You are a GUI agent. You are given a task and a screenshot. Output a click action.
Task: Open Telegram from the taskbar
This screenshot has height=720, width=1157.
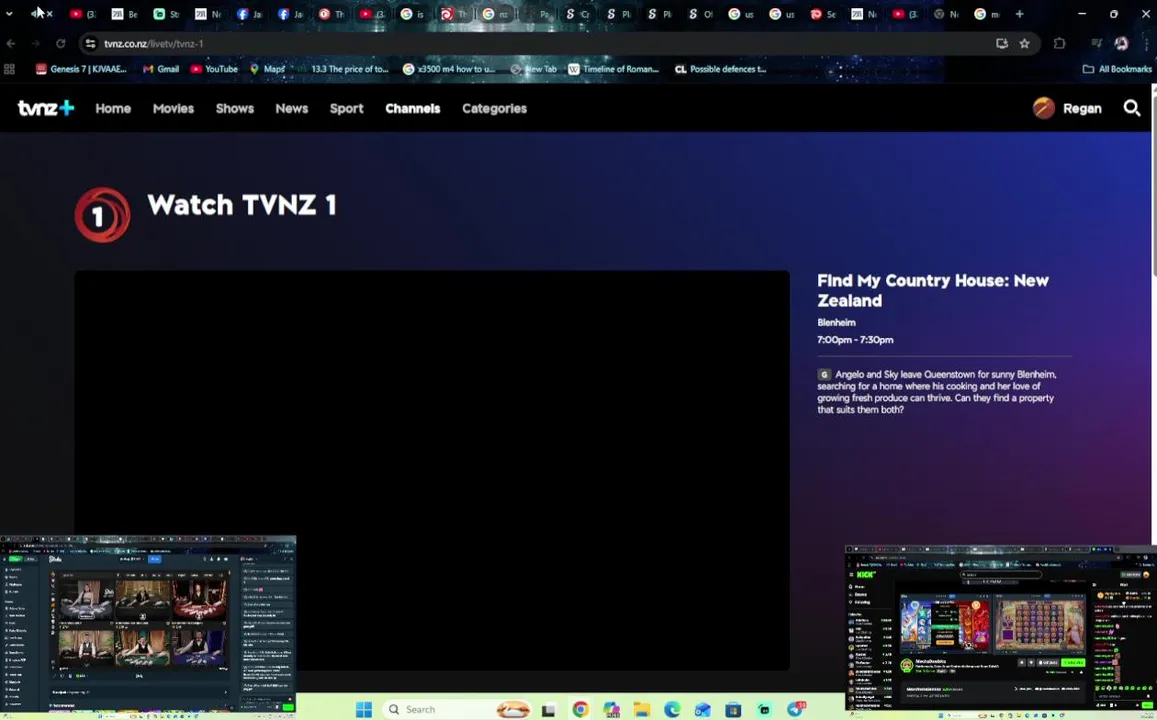(795, 709)
